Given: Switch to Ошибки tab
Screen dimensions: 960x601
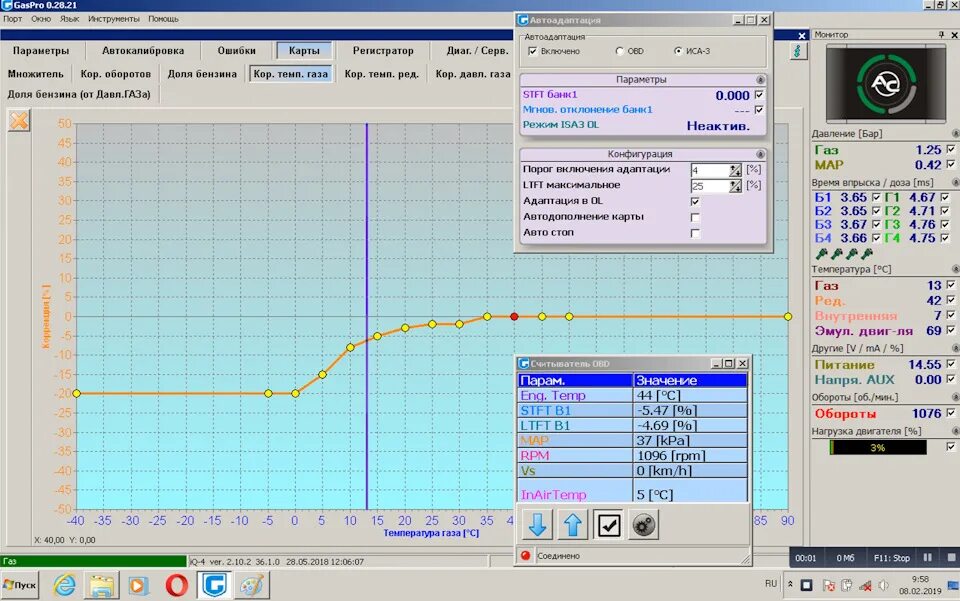Looking at the screenshot, I should point(236,51).
